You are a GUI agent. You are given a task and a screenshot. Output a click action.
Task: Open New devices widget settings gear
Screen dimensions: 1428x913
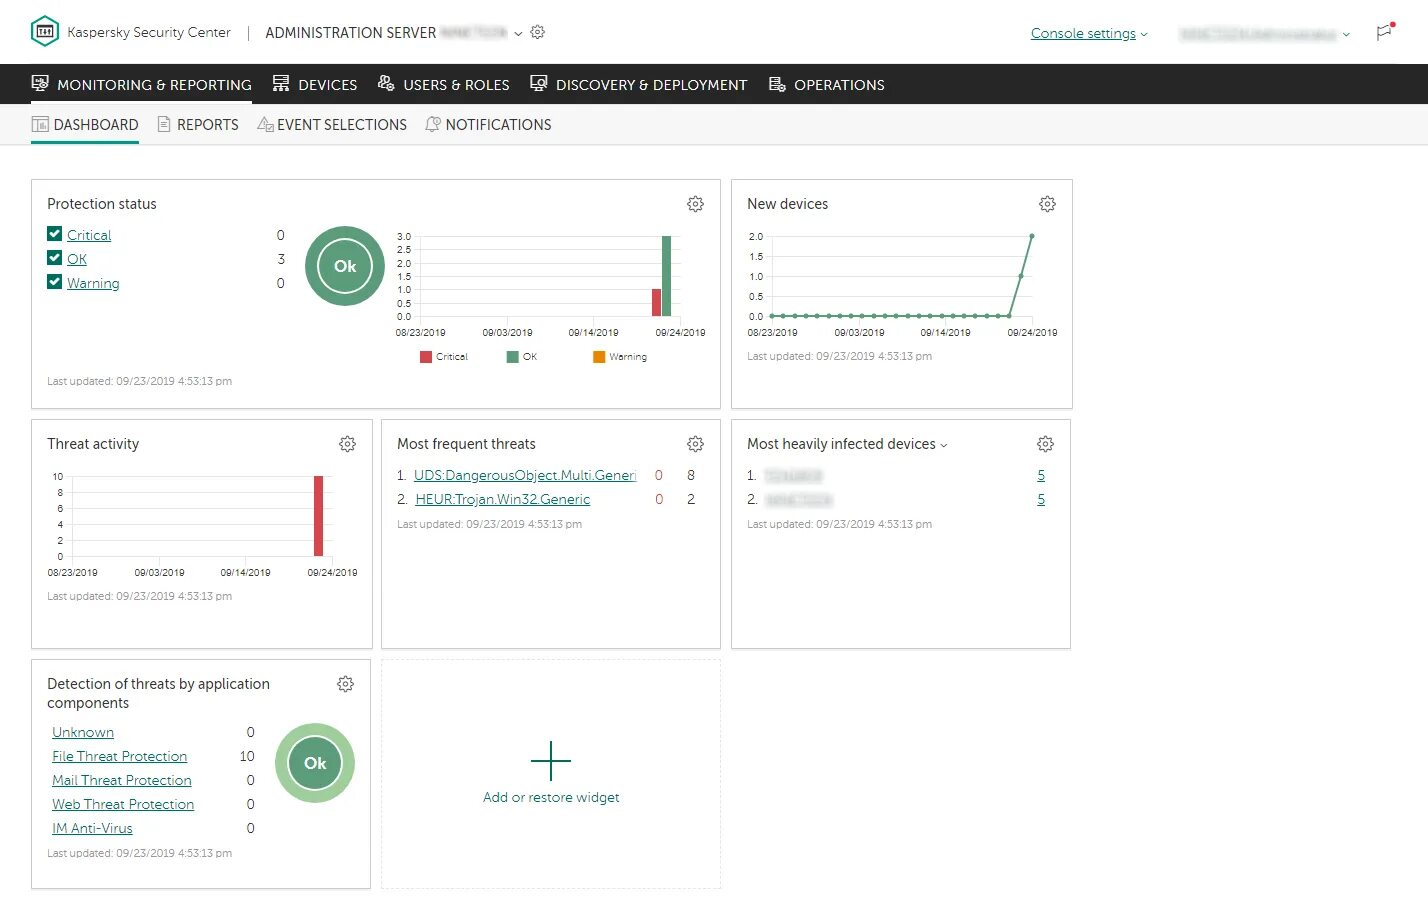1047,204
